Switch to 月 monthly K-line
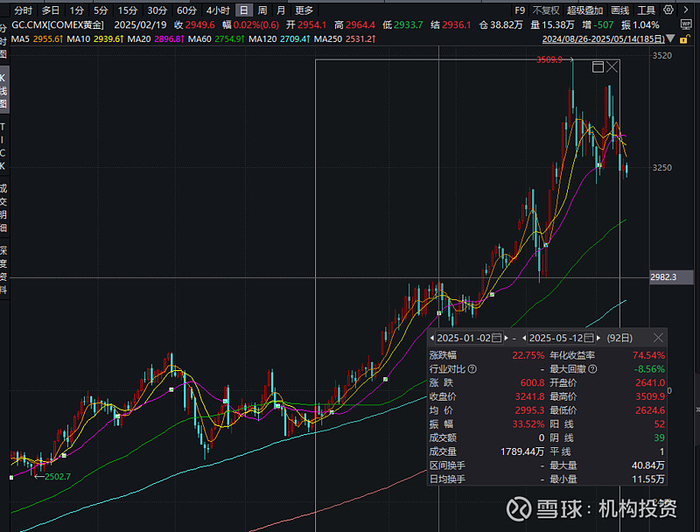The width and height of the screenshot is (700, 532). [281, 10]
